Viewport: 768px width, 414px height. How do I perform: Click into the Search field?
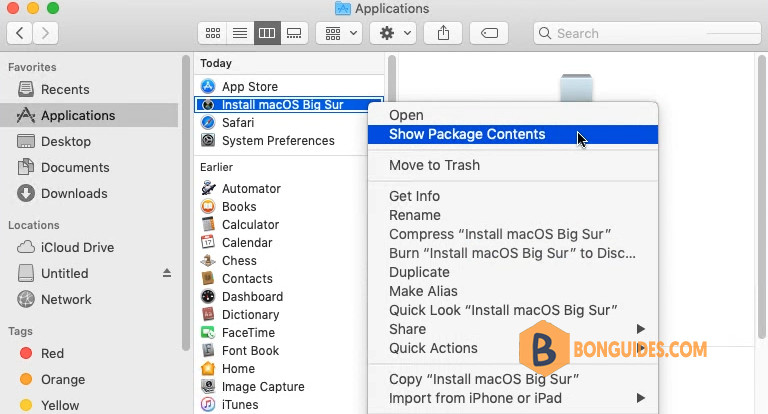click(x=647, y=33)
